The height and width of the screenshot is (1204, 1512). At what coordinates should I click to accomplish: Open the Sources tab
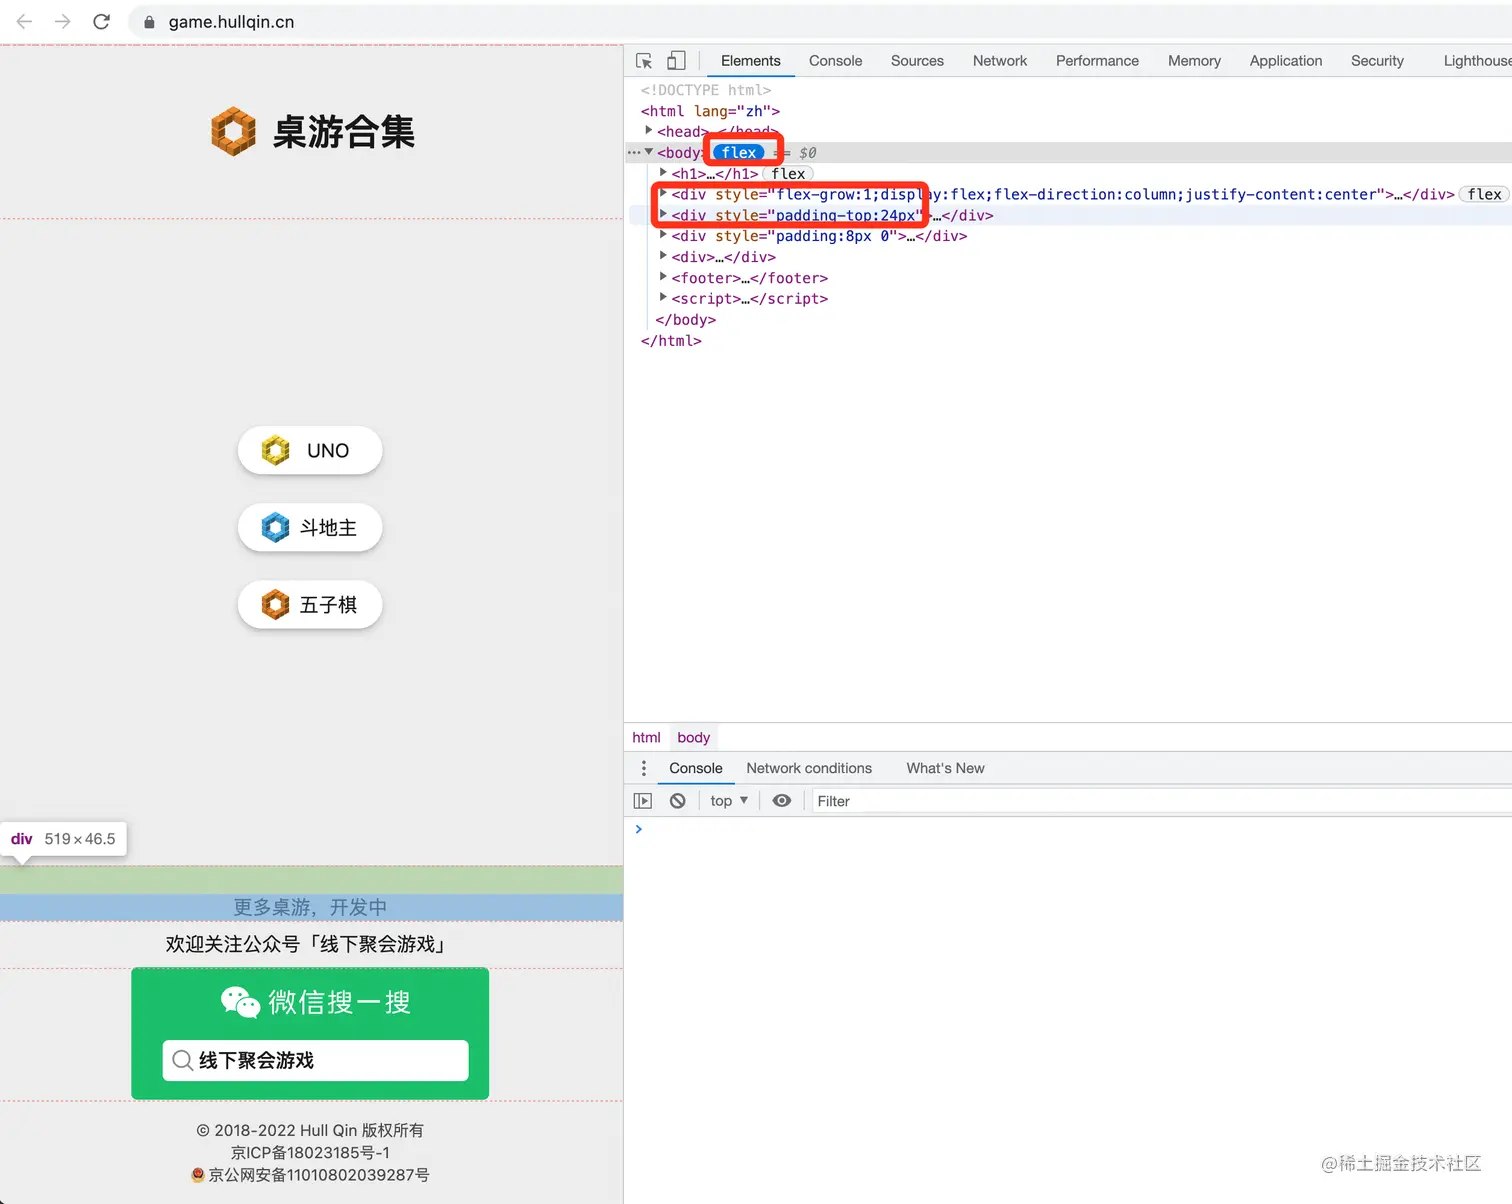(917, 61)
